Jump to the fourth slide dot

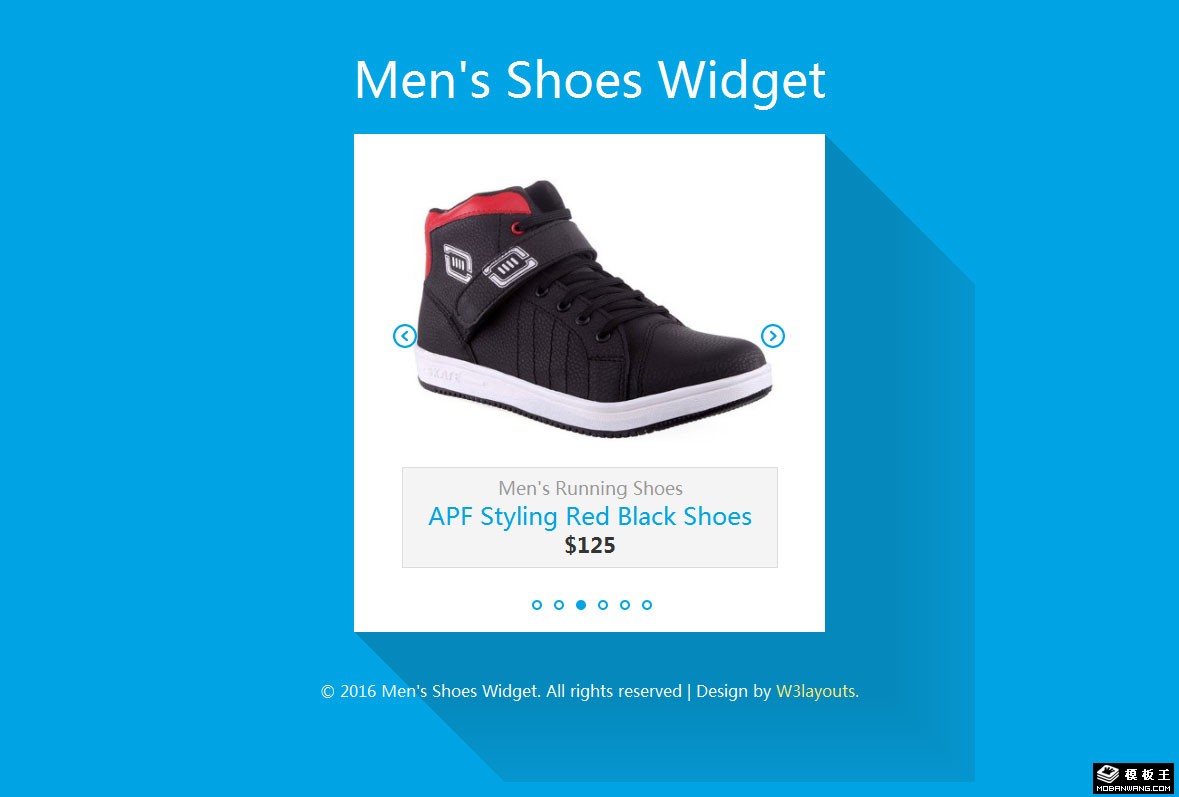point(603,605)
